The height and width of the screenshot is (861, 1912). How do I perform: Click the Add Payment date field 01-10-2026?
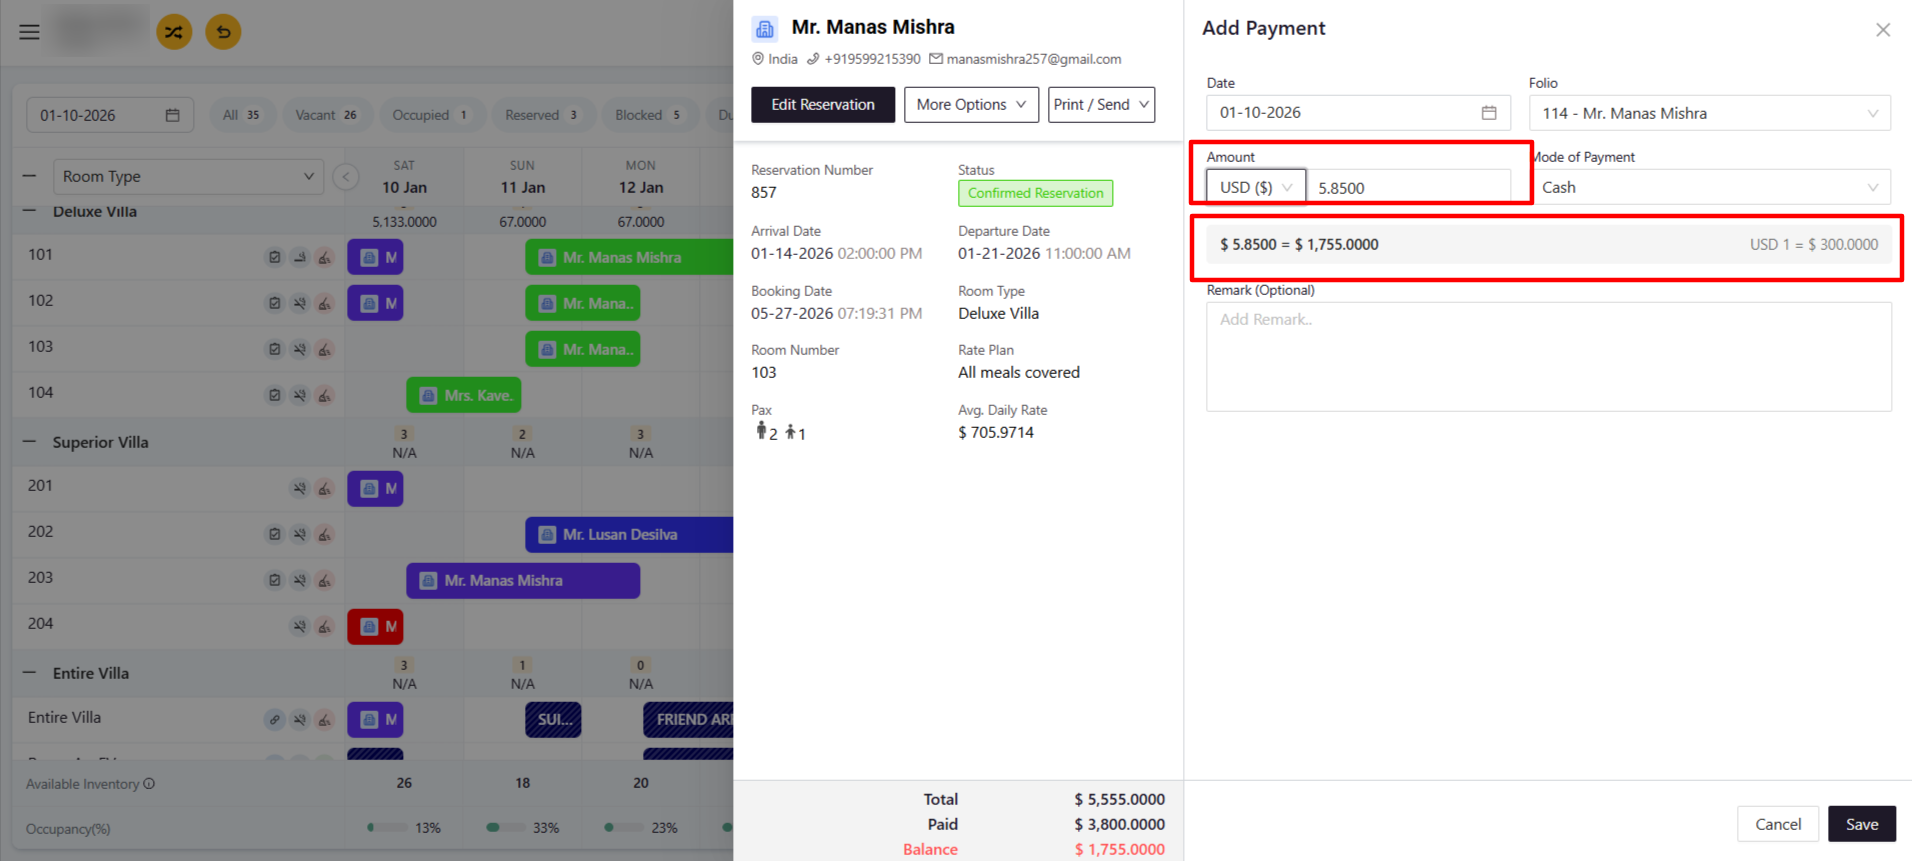coord(1358,113)
